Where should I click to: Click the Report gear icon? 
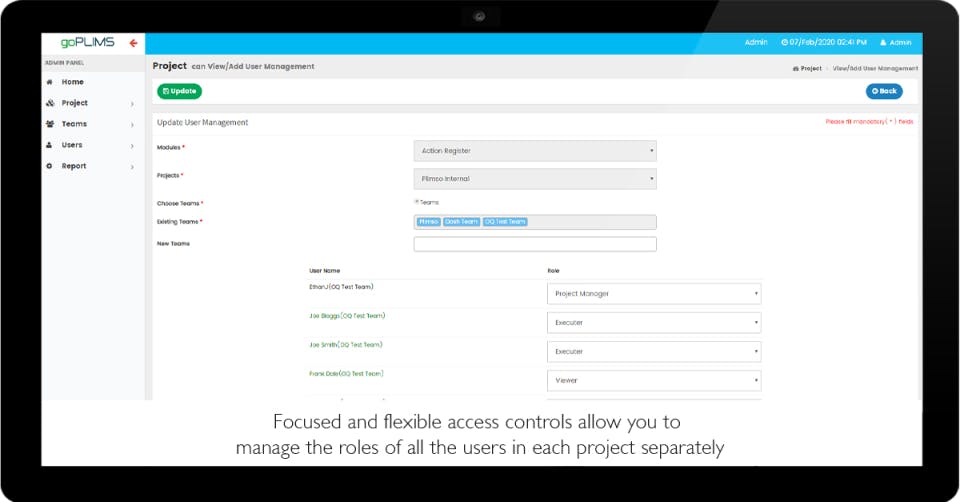point(50,166)
